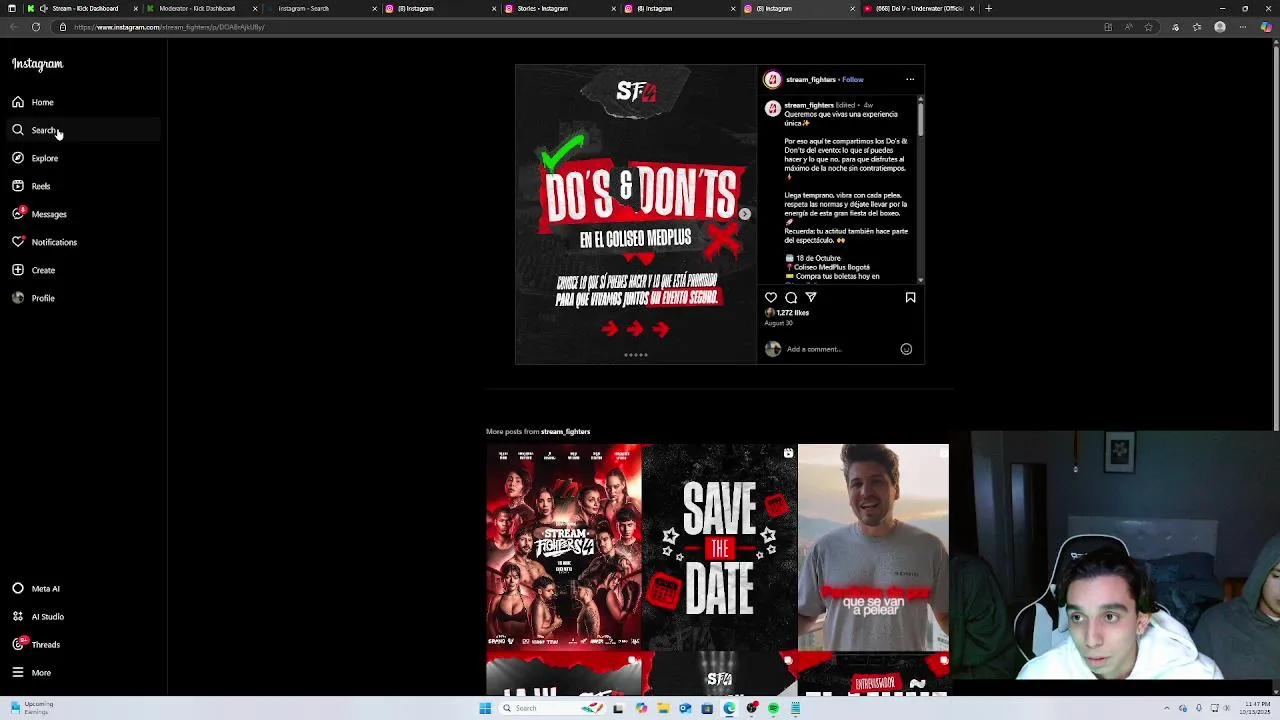Save the post with bookmark icon
1280x720 pixels.
click(910, 297)
